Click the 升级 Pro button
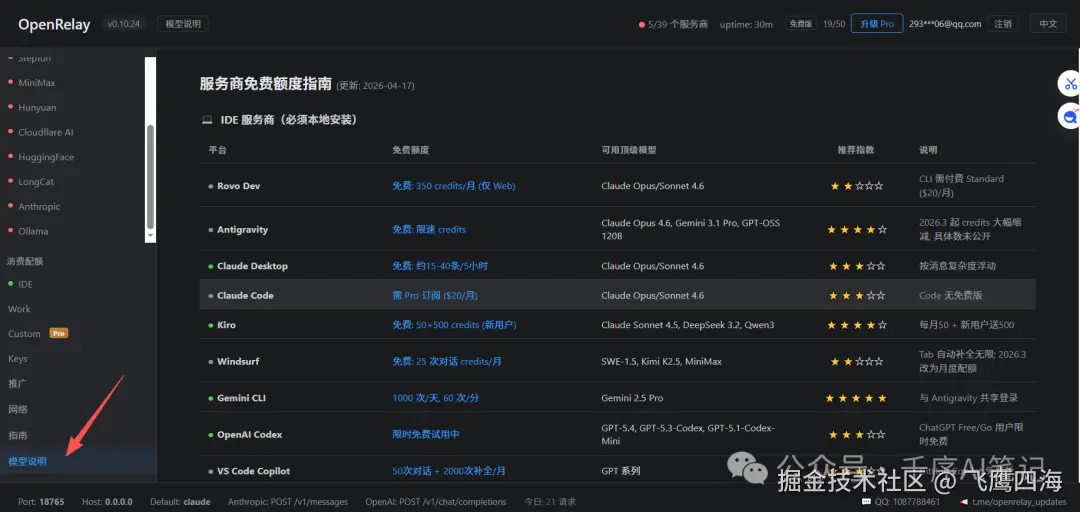 click(x=877, y=23)
